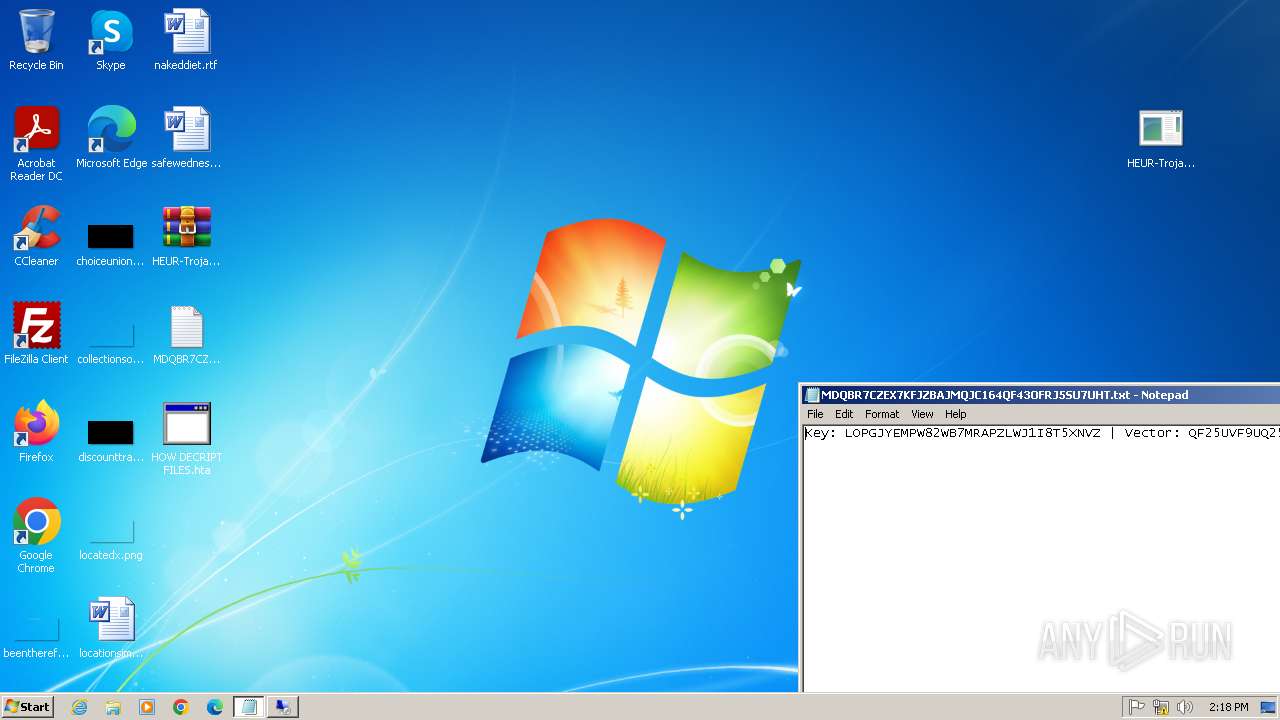The width and height of the screenshot is (1280, 720).
Task: Open Notepad Edit menu
Action: 844,414
